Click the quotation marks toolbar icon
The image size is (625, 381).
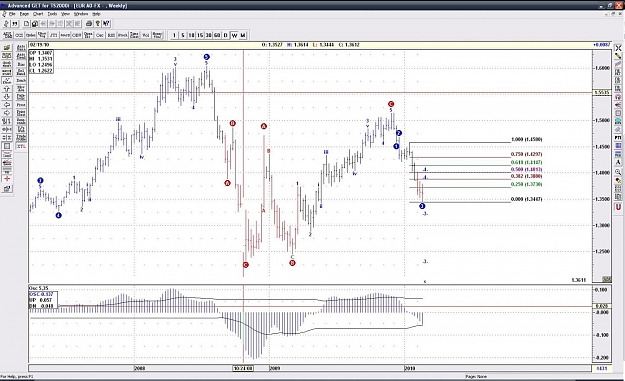coord(15,24)
